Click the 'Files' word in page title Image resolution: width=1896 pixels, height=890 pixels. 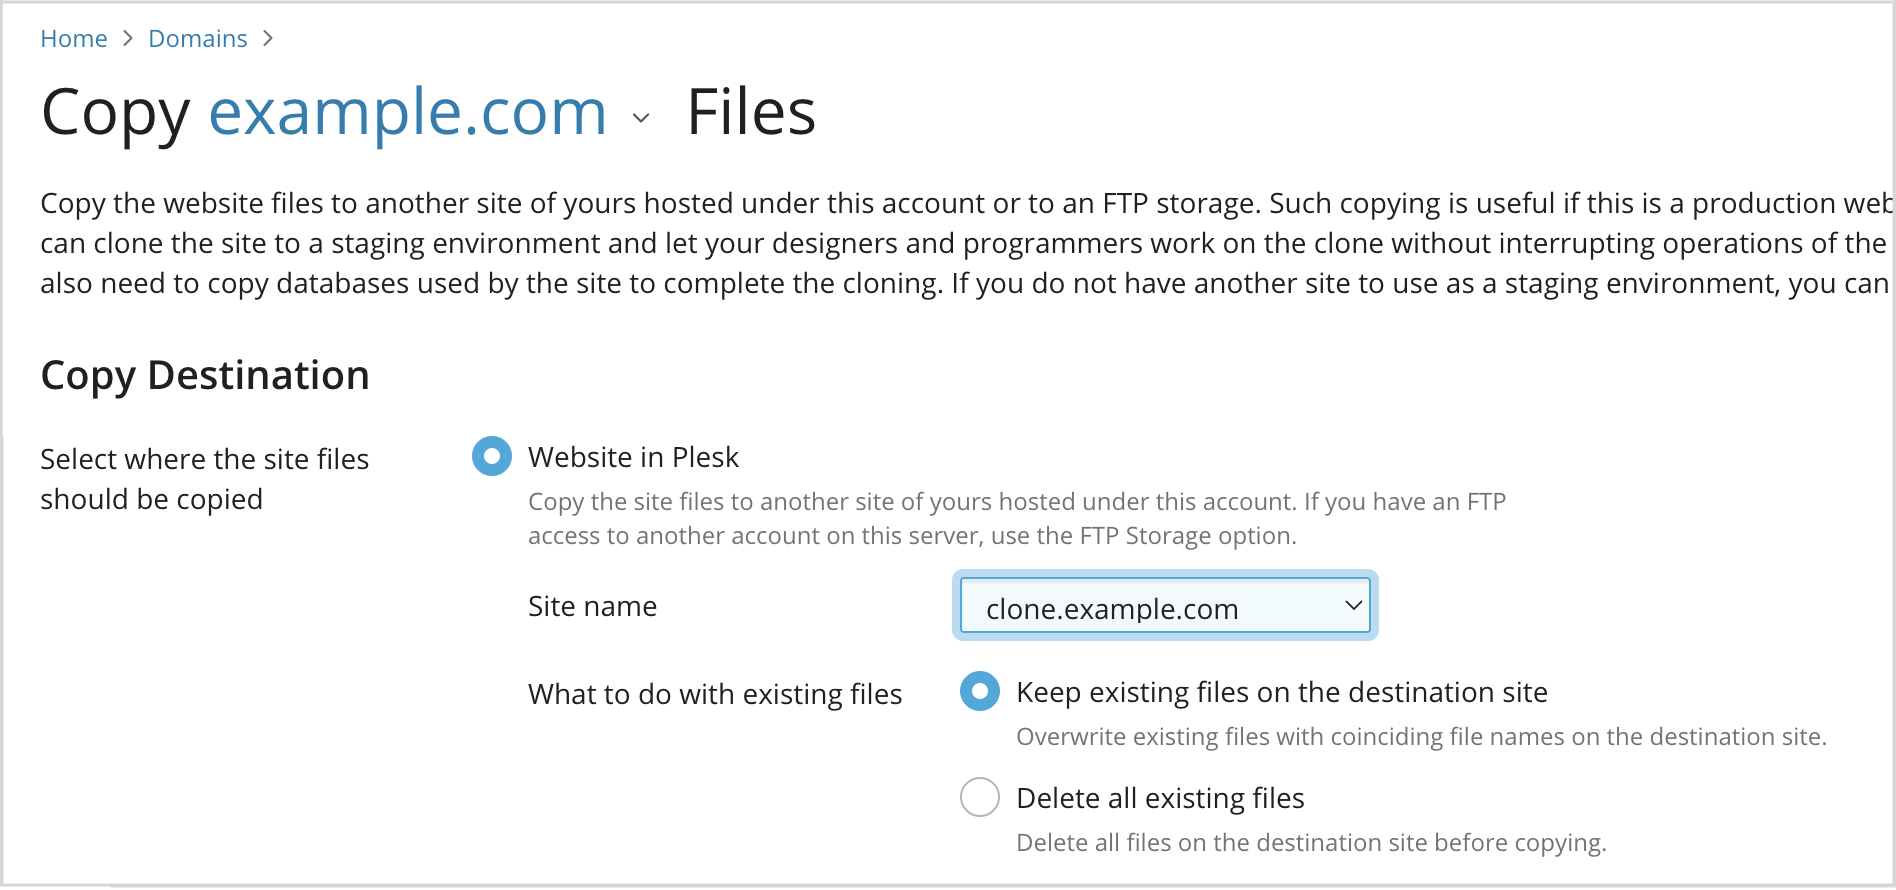point(751,112)
